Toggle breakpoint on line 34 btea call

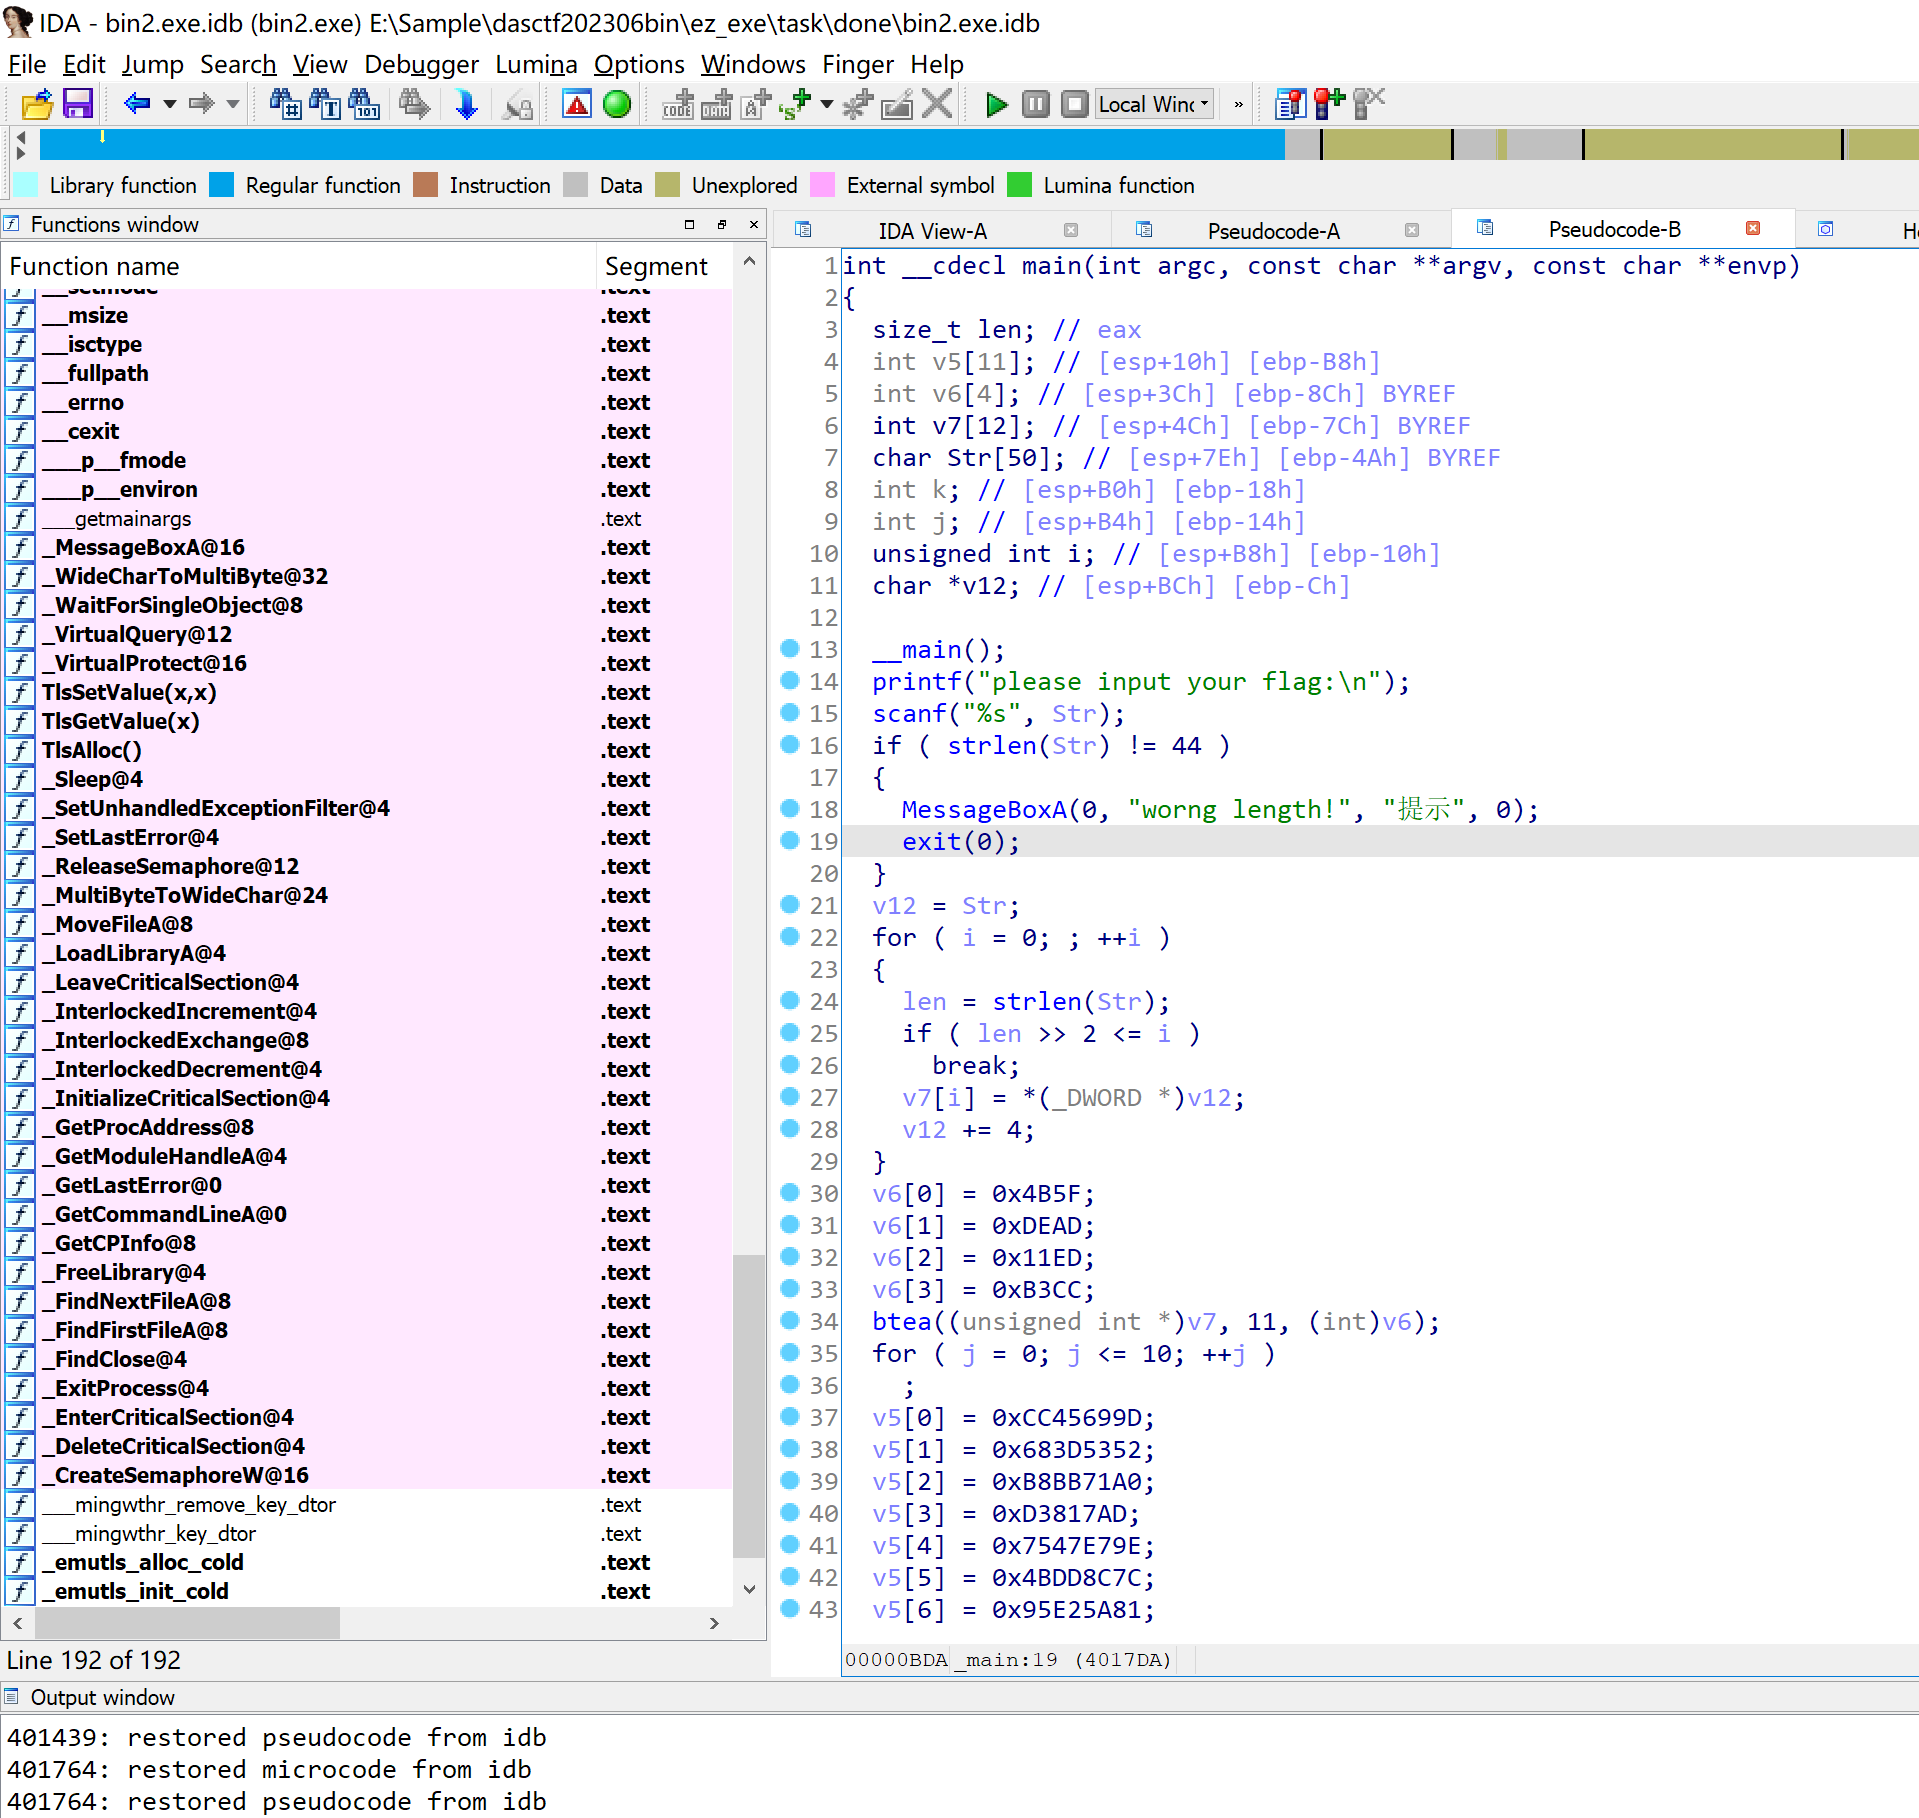point(790,1320)
